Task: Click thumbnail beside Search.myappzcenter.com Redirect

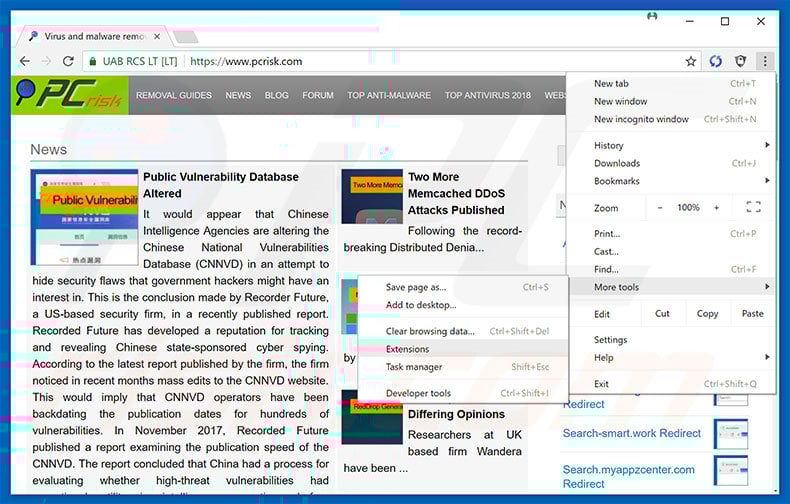Action: 731,470
